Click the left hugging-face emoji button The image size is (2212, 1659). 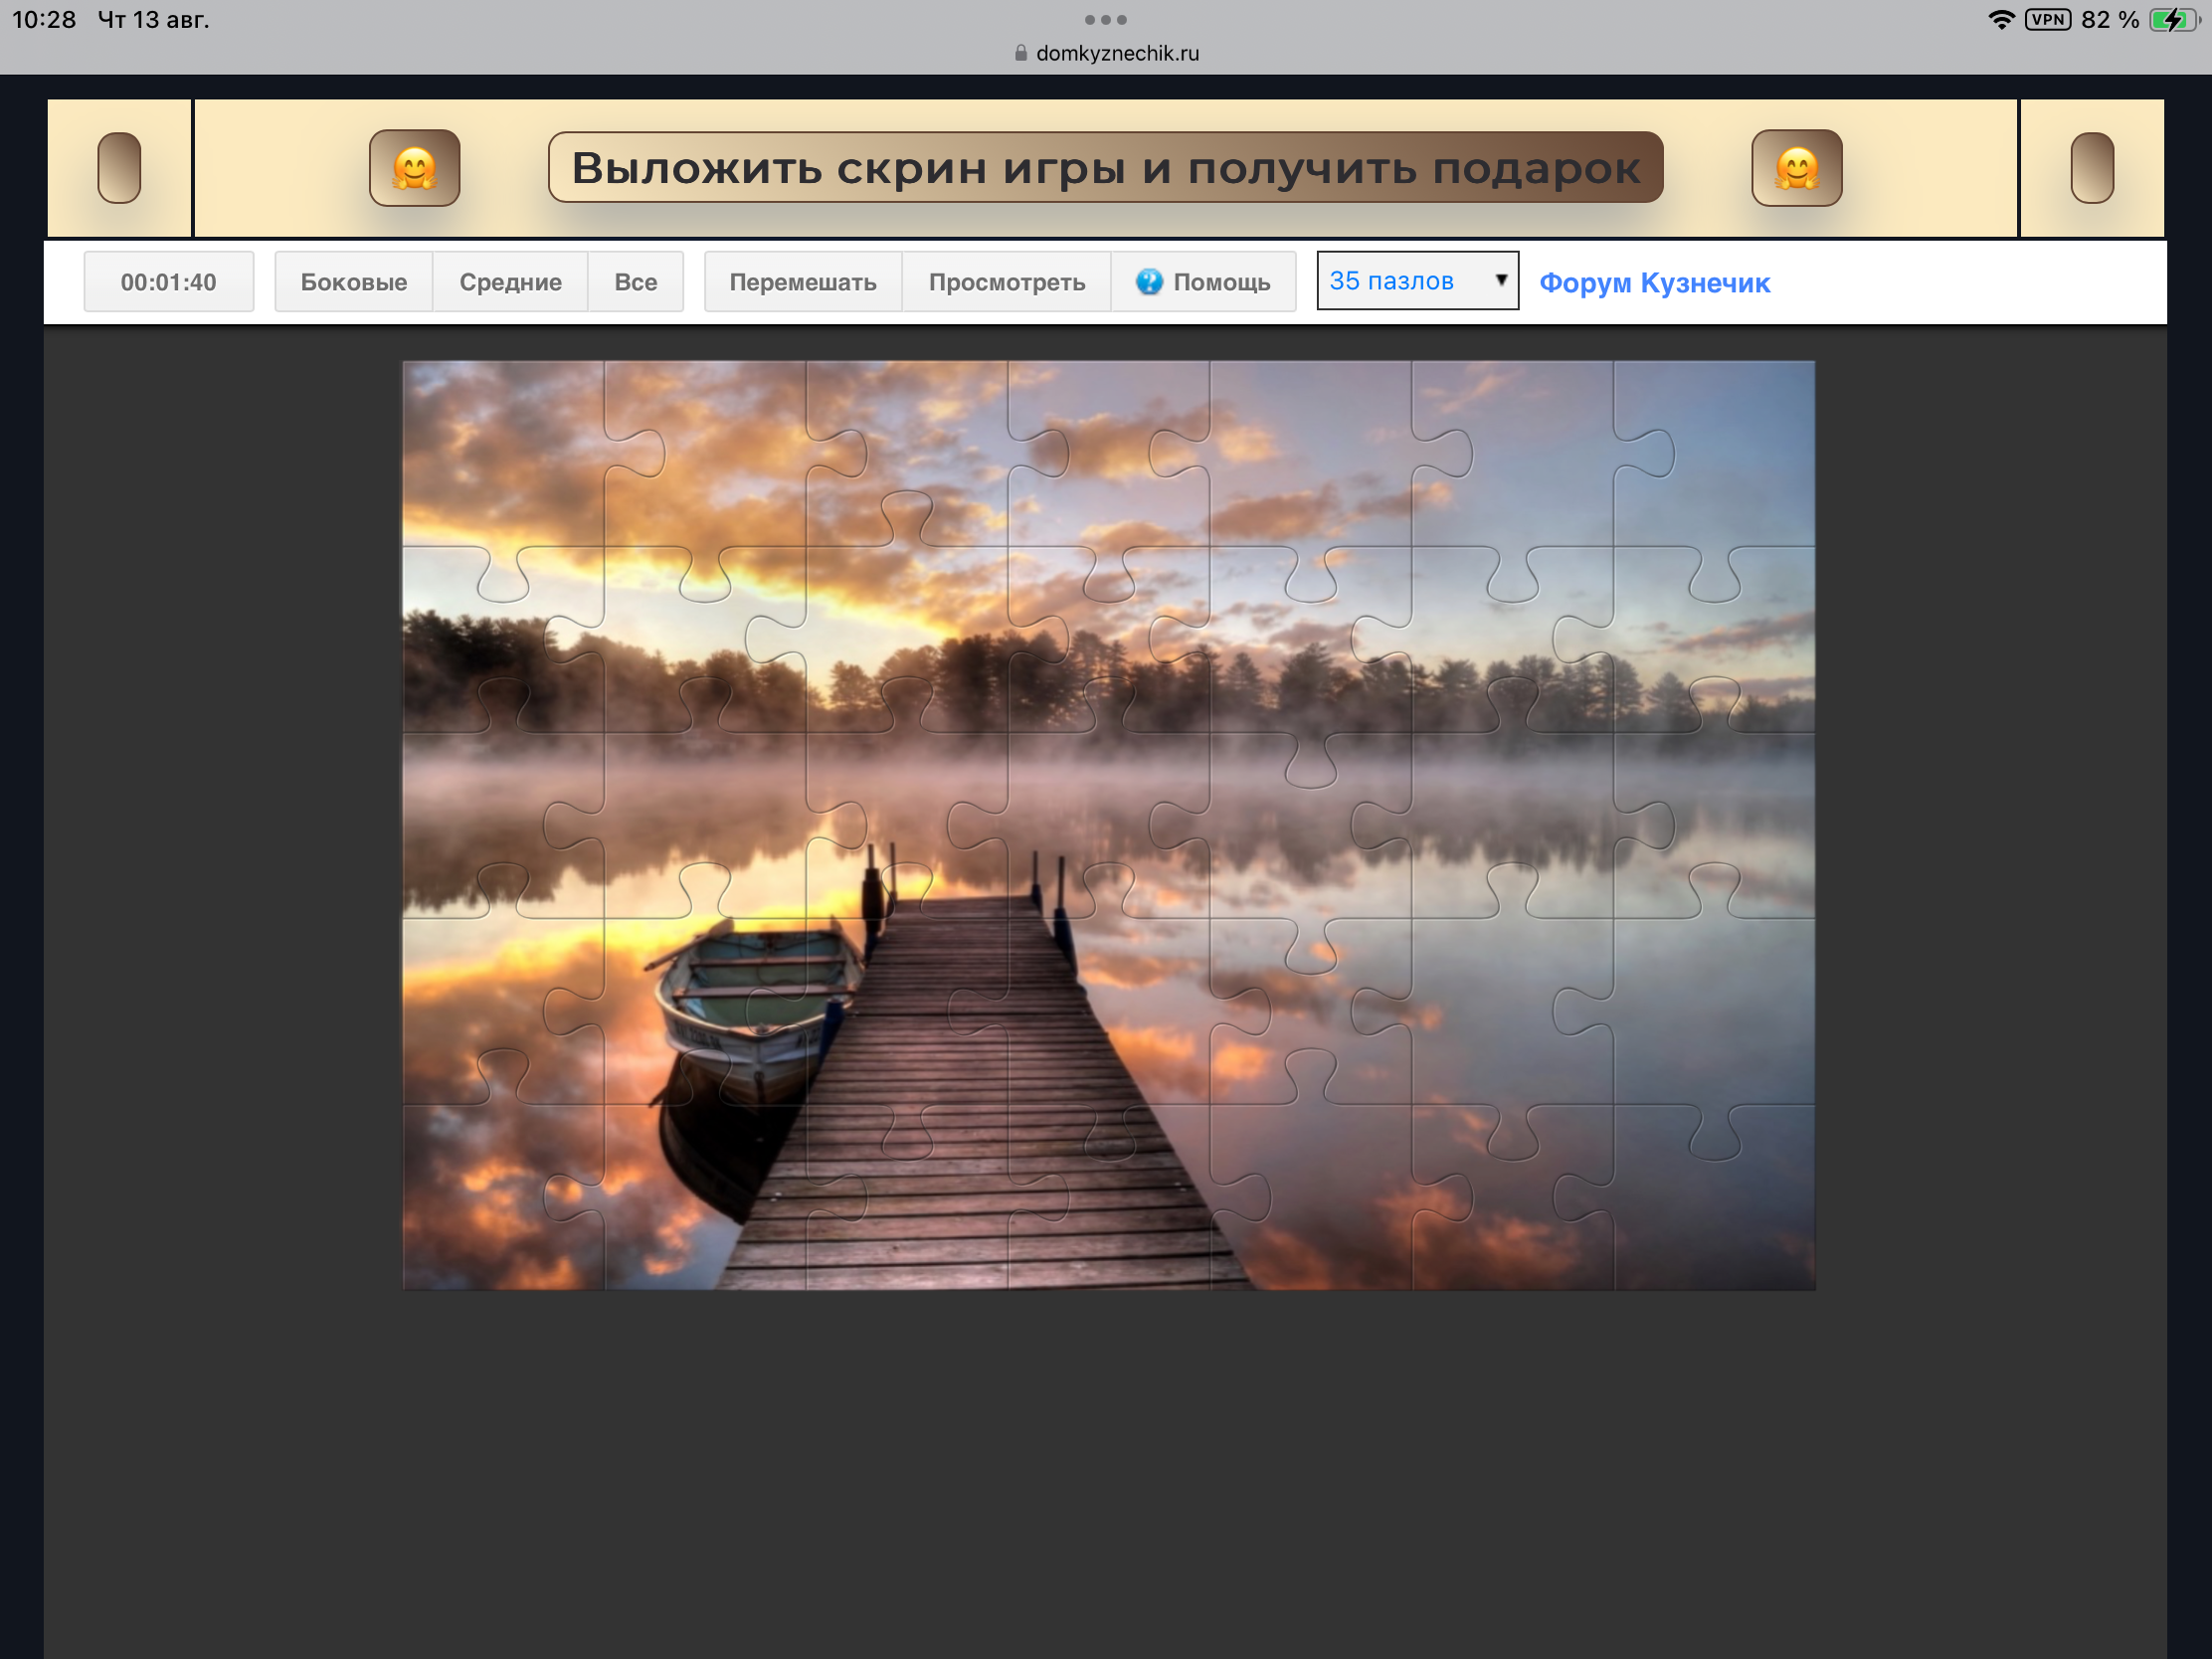(414, 168)
